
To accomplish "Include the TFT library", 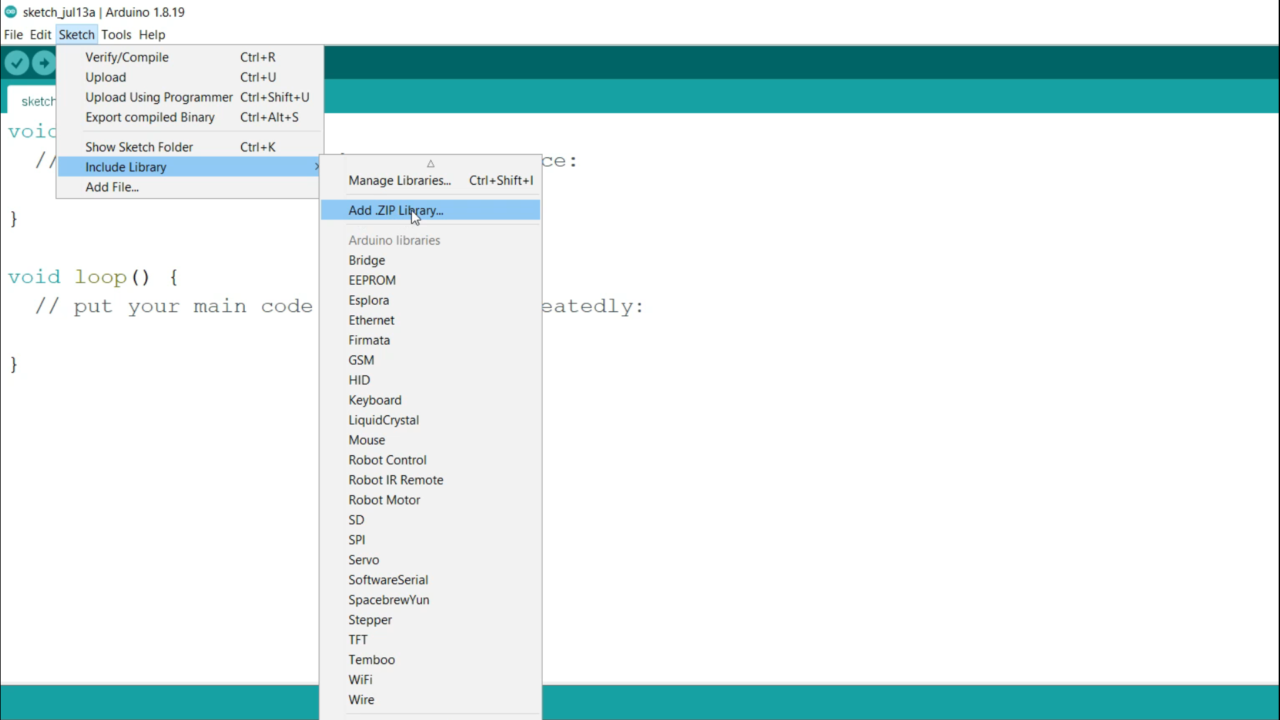I will [x=430, y=640].
